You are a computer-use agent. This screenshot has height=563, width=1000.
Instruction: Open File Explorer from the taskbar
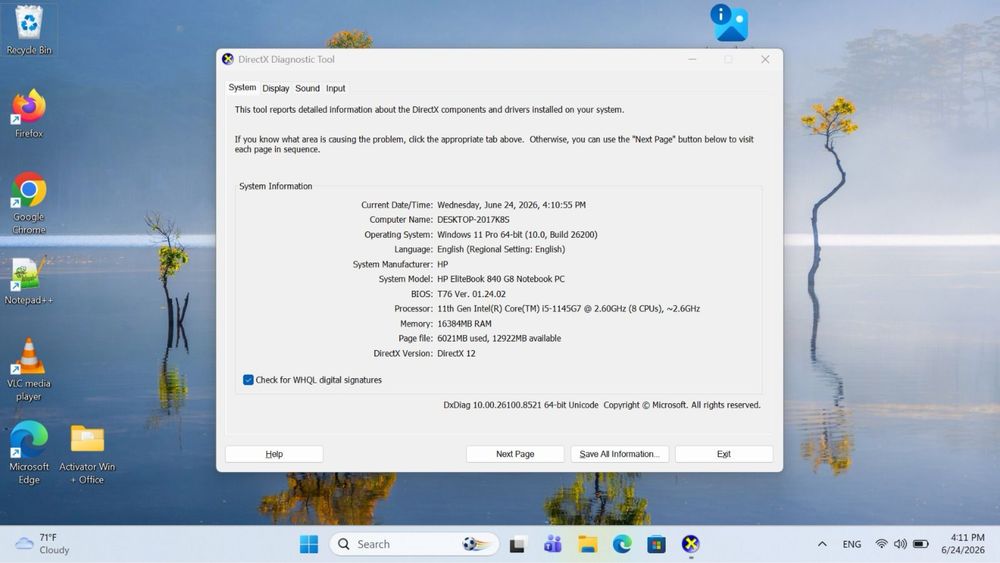(x=587, y=544)
